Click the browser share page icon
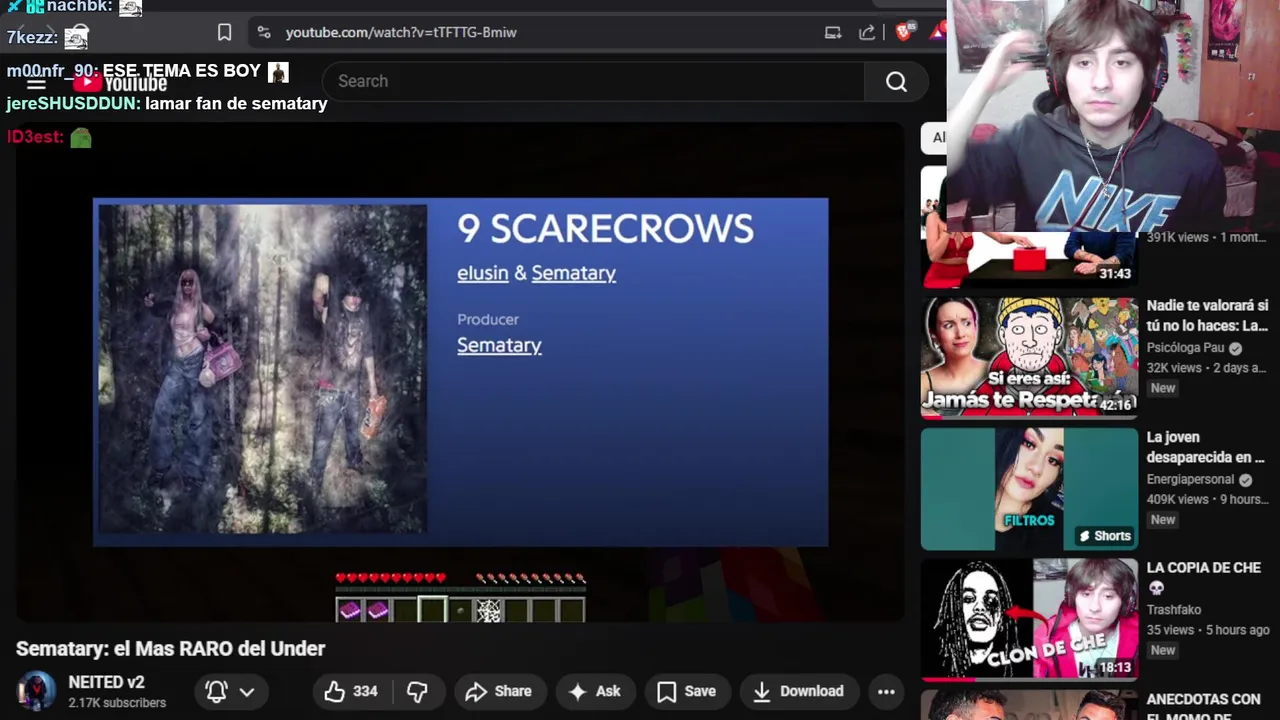Image resolution: width=1280 pixels, height=720 pixels. click(867, 32)
